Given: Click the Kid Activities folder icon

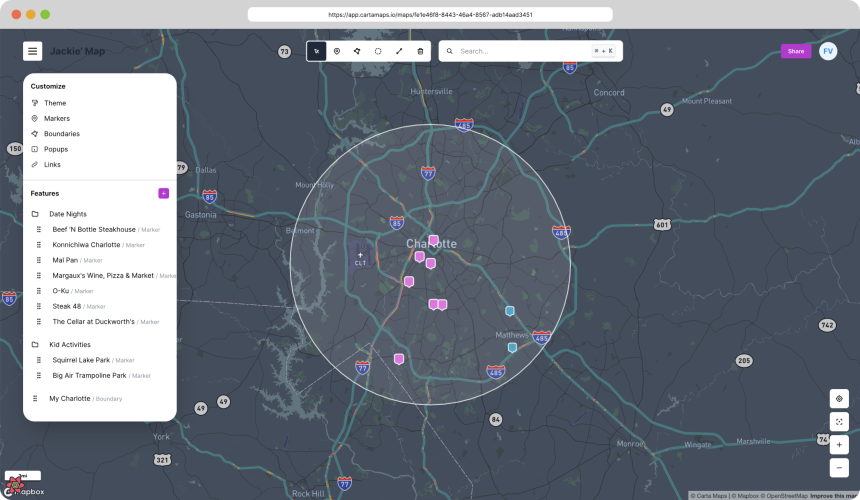Looking at the screenshot, I should (x=35, y=344).
